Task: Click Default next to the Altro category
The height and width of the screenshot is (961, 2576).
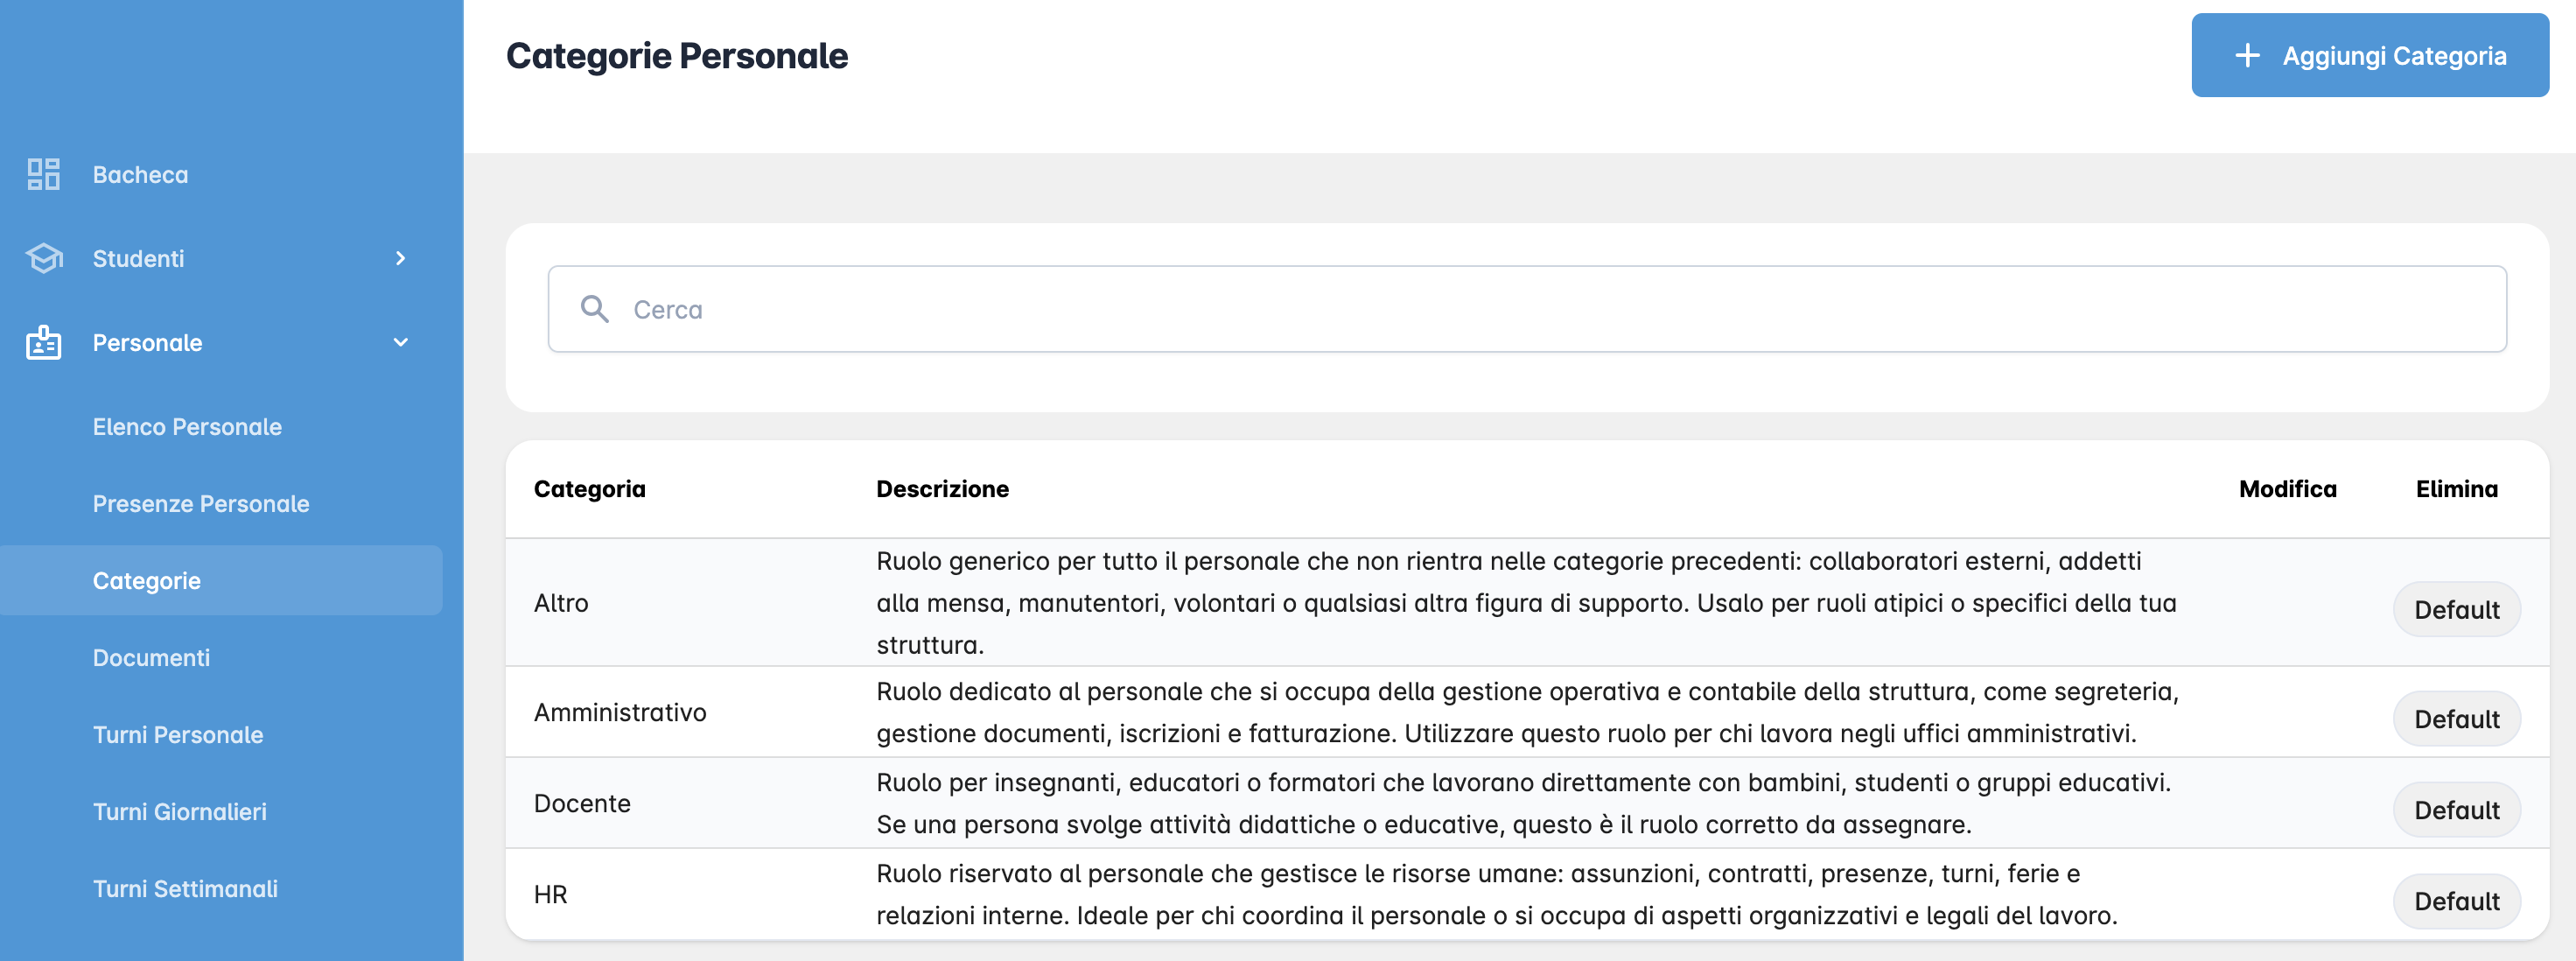Action: (2457, 609)
